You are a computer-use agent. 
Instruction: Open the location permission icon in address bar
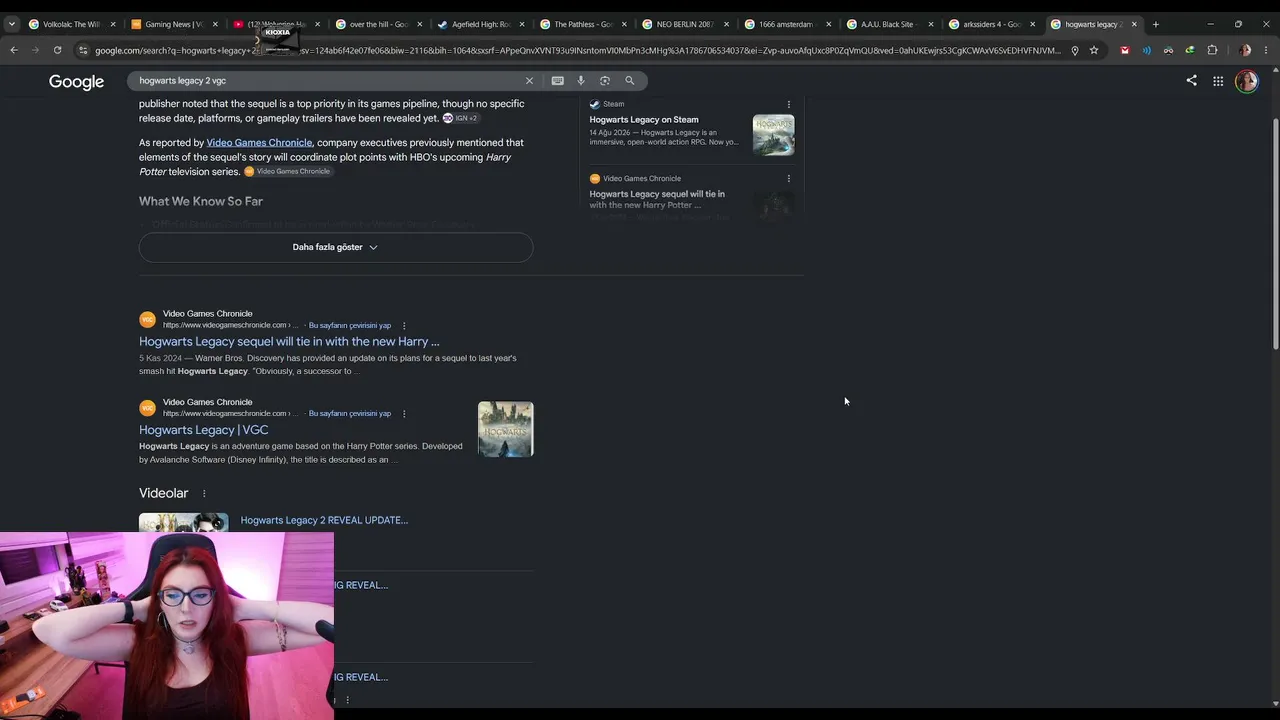(1075, 50)
